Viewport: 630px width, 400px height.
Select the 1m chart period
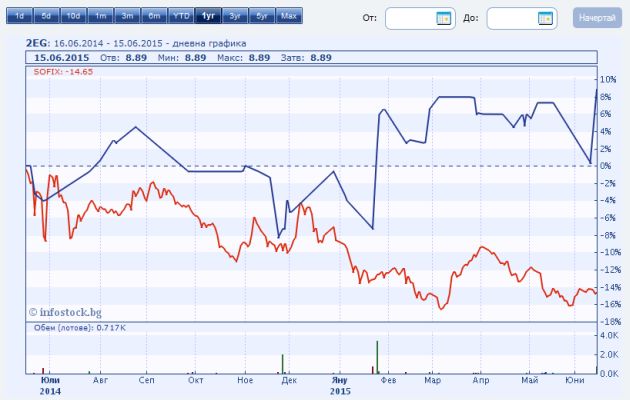(x=100, y=17)
